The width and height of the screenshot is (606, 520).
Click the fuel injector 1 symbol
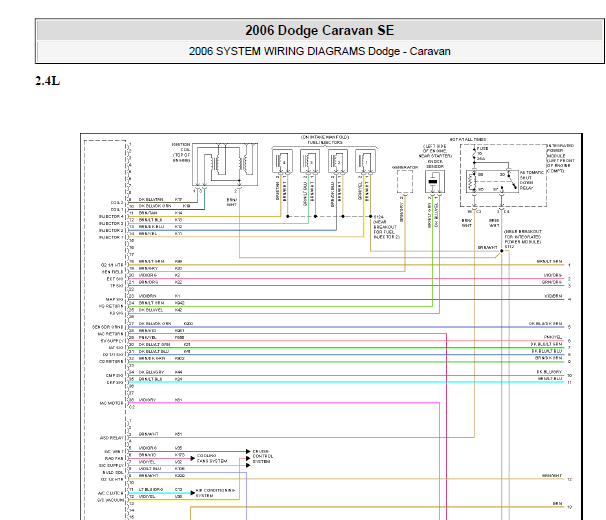(365, 162)
